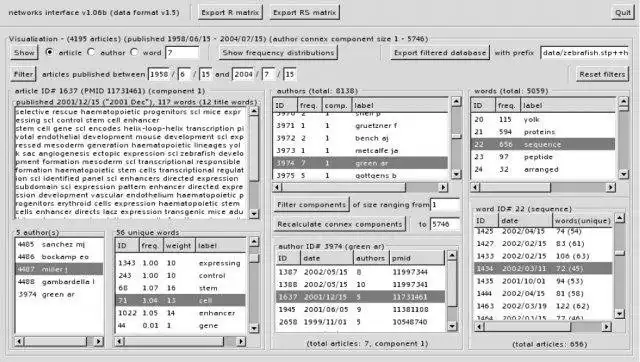Click the scroll right arrow under authors list
Image resolution: width=640 pixels, height=362 pixels.
point(443,187)
